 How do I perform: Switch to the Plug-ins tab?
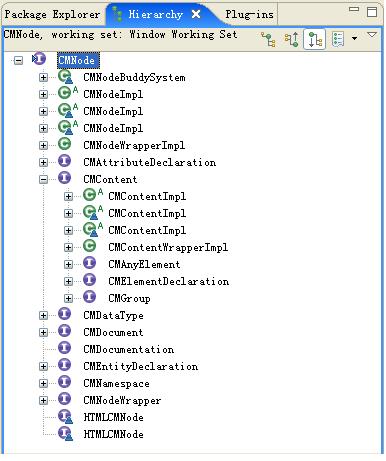pos(249,15)
